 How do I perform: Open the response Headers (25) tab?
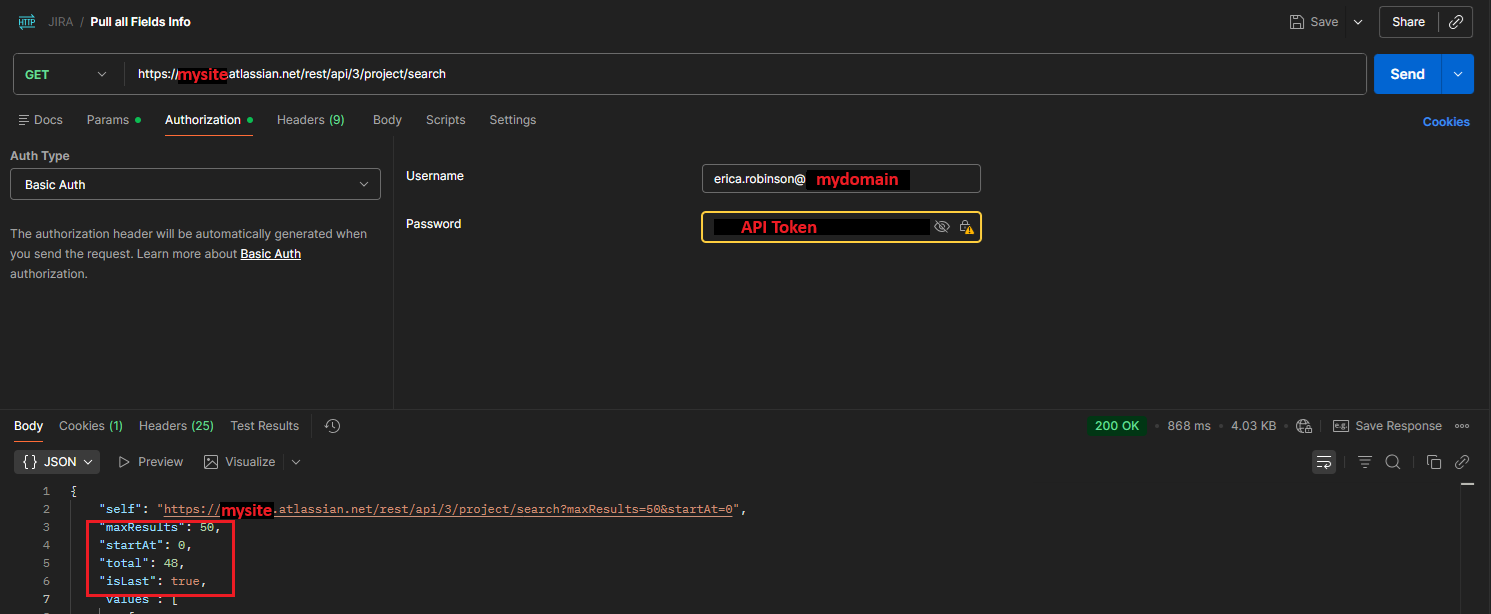(176, 426)
